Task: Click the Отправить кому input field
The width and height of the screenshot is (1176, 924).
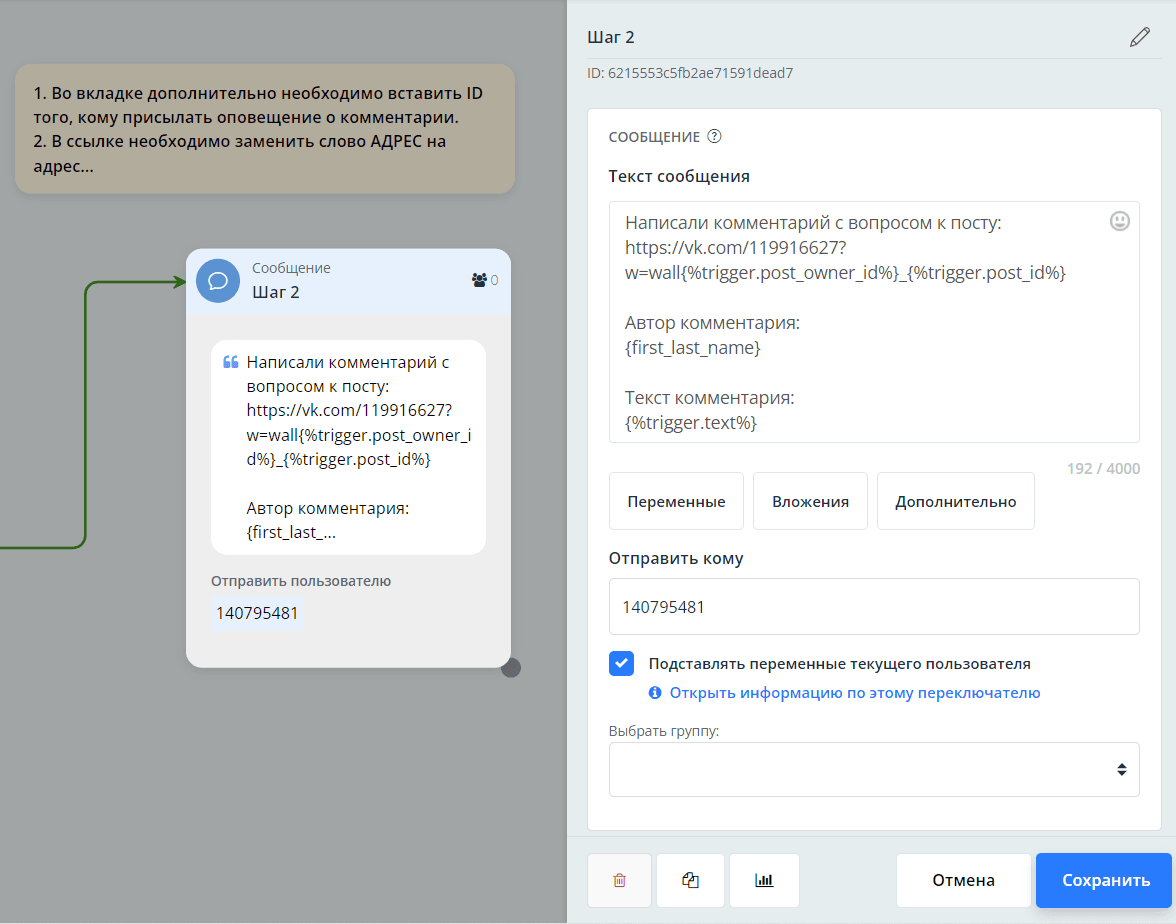Action: pyautogui.click(x=873, y=606)
